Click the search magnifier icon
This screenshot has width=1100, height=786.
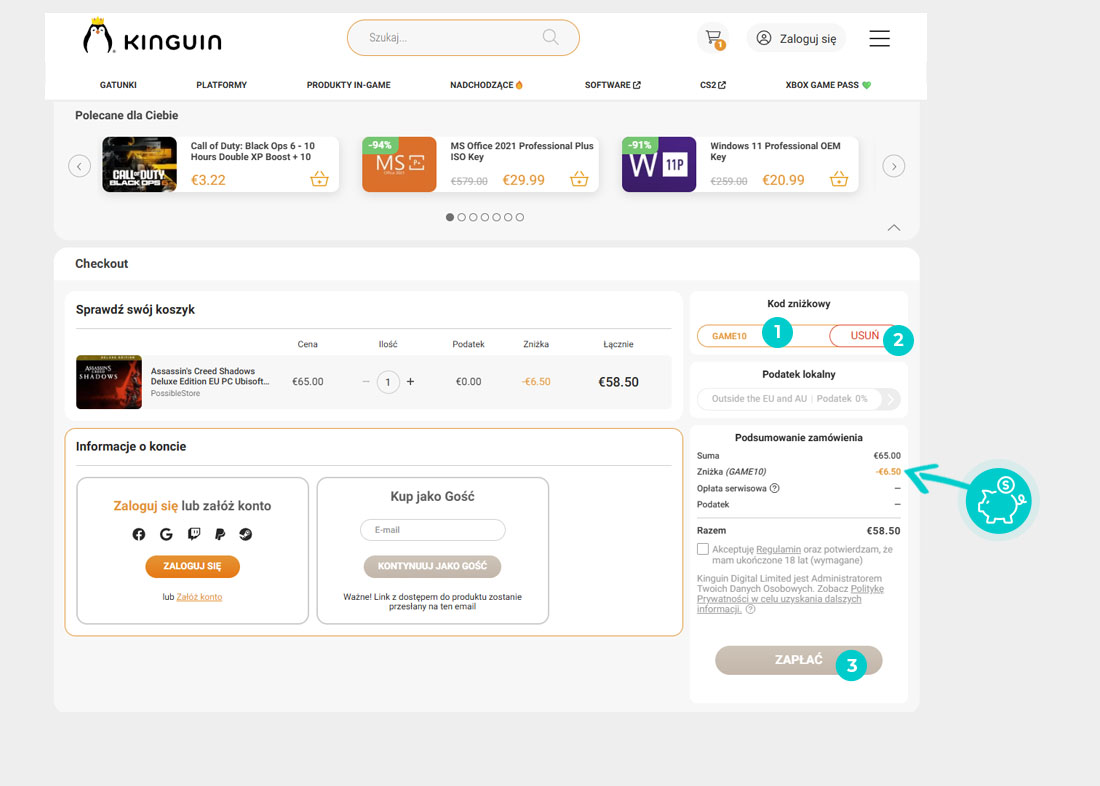point(551,37)
